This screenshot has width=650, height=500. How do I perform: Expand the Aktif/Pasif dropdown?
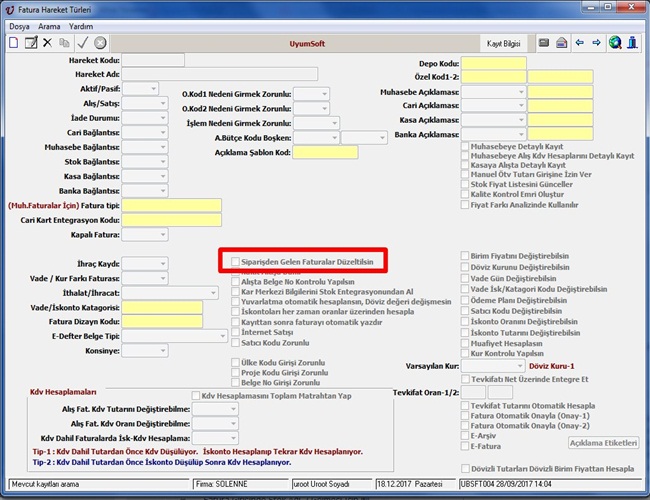153,89
